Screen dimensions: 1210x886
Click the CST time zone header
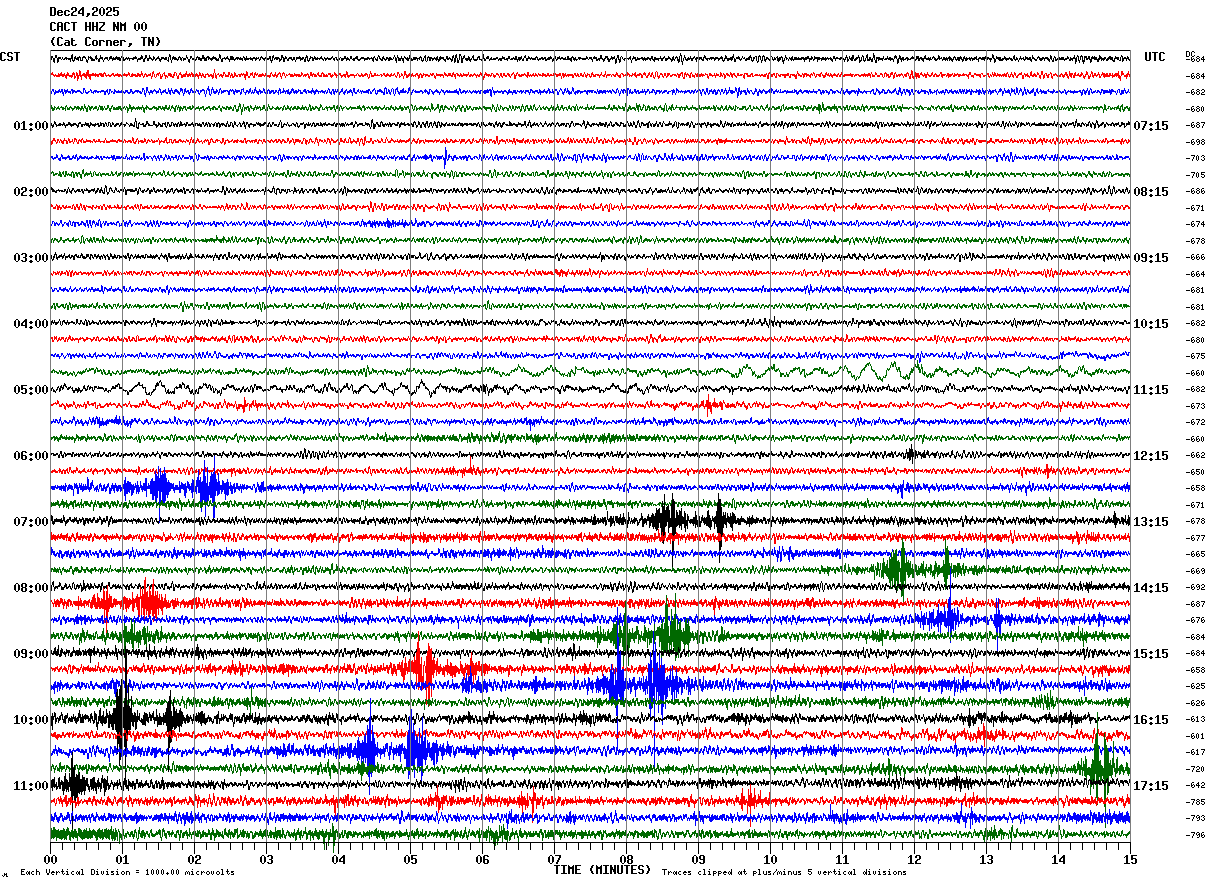[10, 57]
